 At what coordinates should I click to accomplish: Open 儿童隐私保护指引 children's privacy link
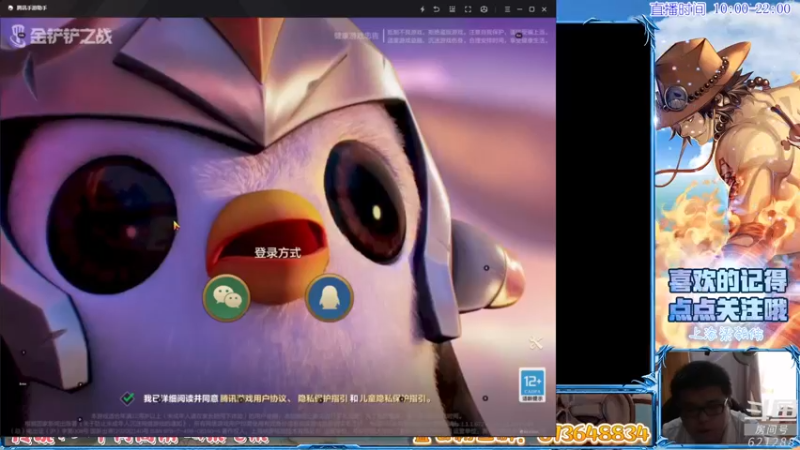pos(393,398)
